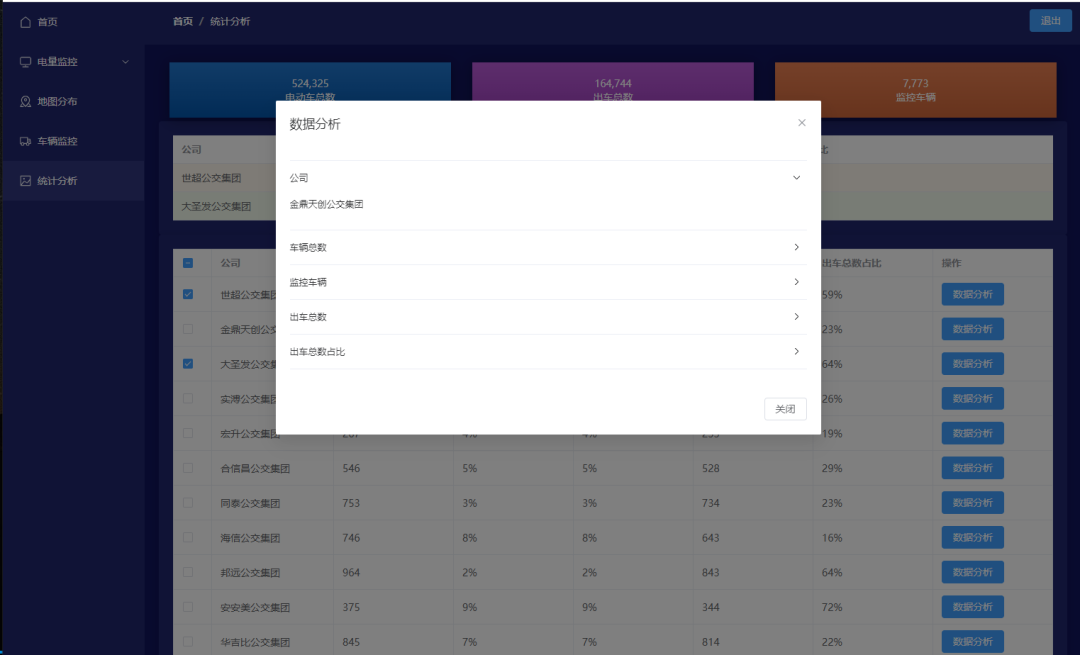Click value 546 in 合信昌 row
This screenshot has height=655, width=1080.
(351, 468)
